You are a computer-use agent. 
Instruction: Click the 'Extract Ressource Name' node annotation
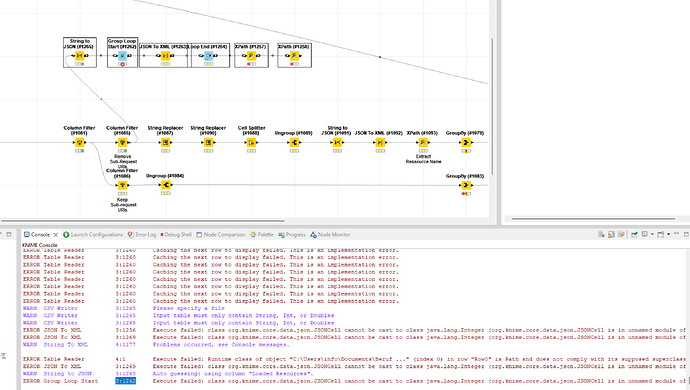pyautogui.click(x=423, y=159)
